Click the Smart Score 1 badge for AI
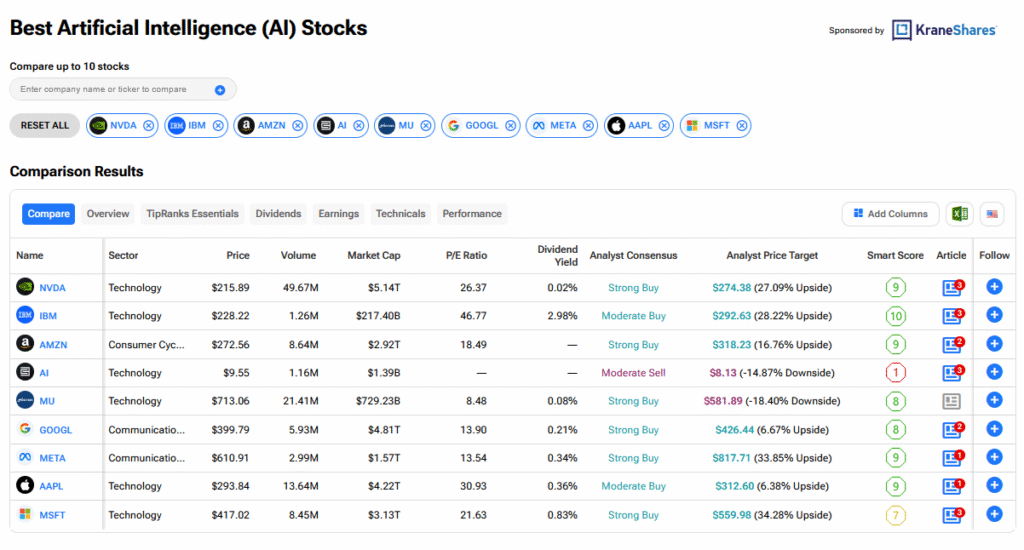 (x=895, y=373)
